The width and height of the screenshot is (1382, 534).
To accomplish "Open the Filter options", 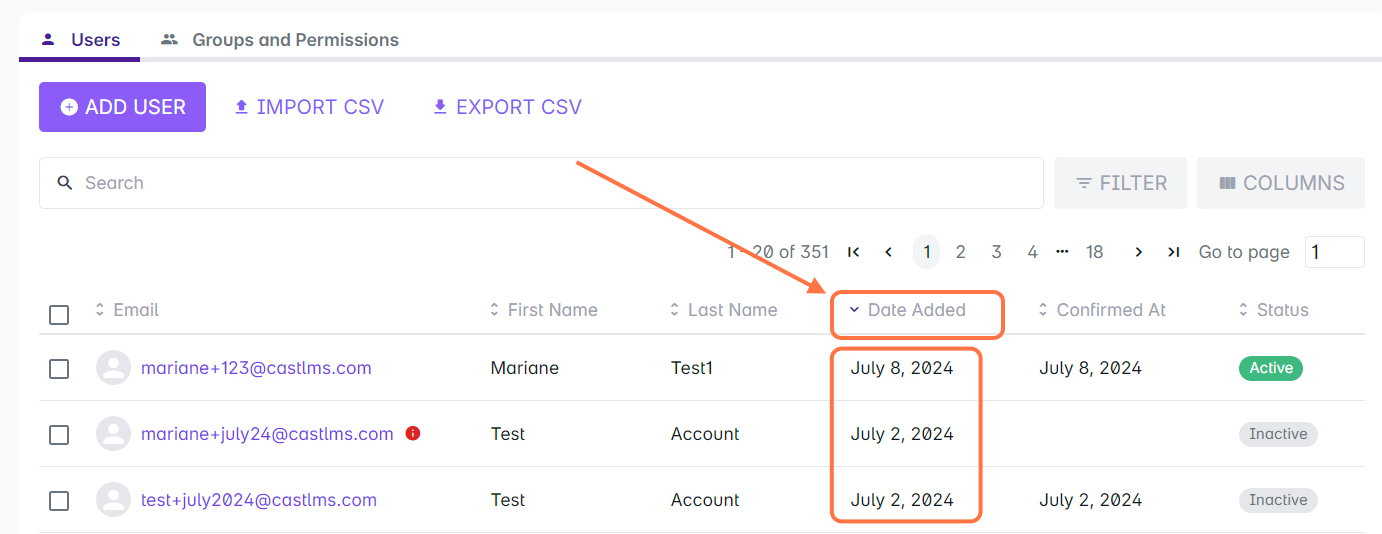I will click(1120, 183).
